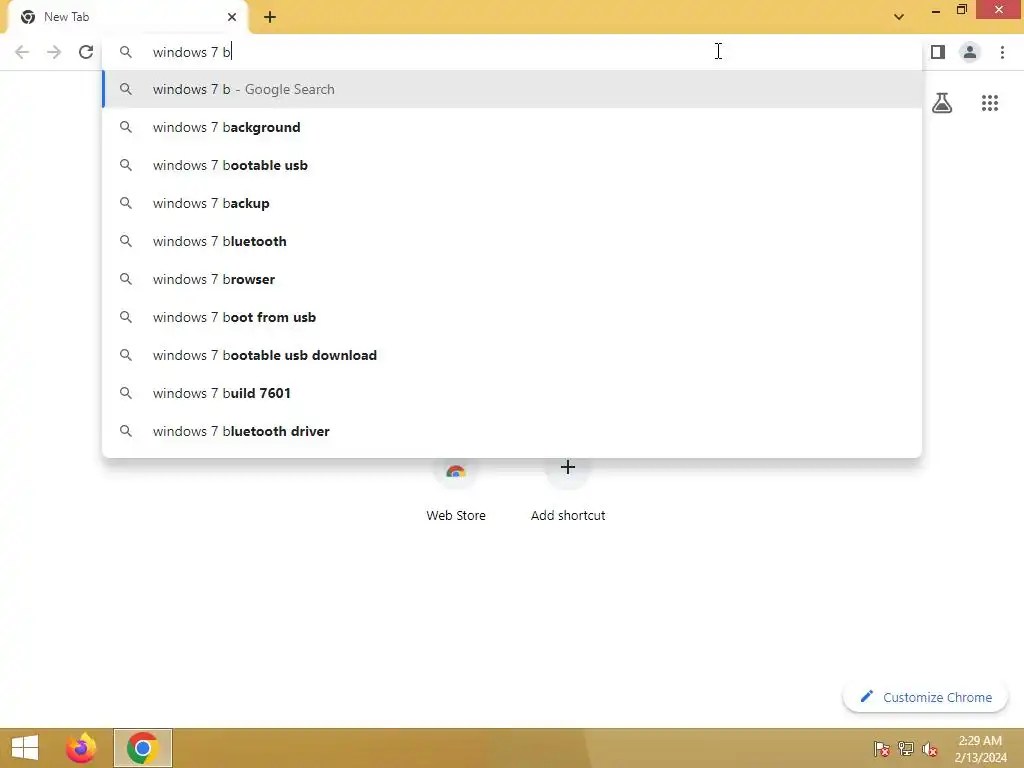Click the muted volume tray icon
The width and height of the screenshot is (1024, 768).
[929, 748]
